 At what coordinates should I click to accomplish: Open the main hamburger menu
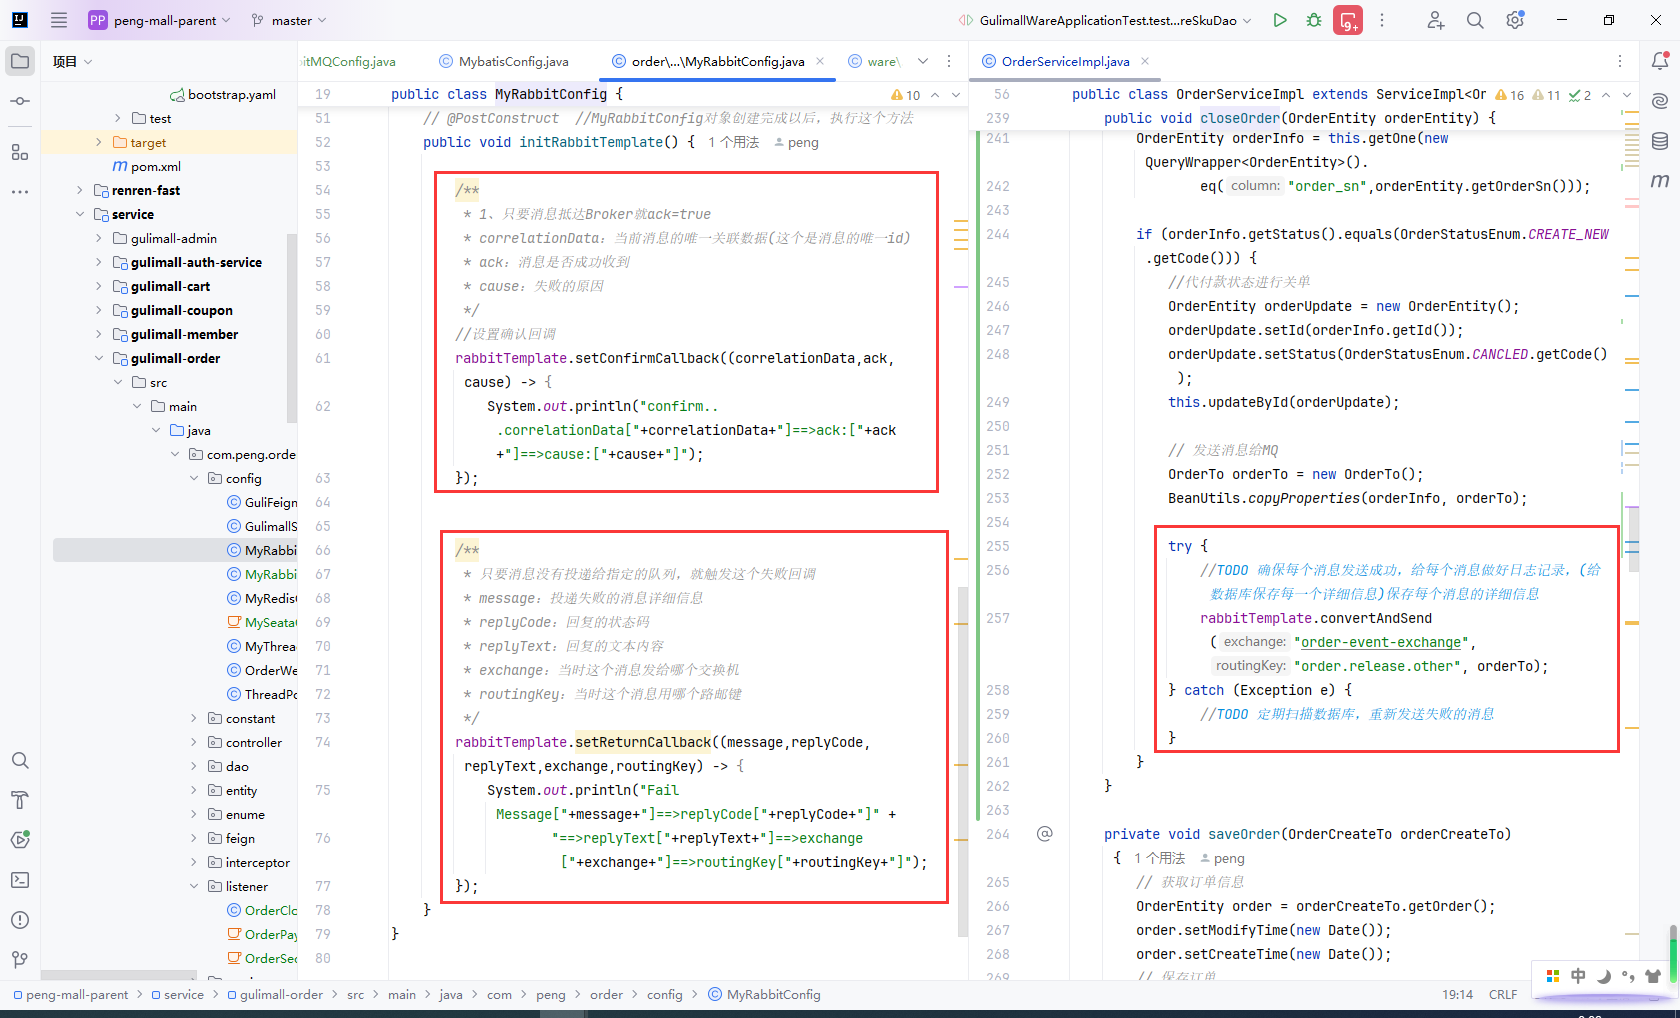(x=59, y=20)
